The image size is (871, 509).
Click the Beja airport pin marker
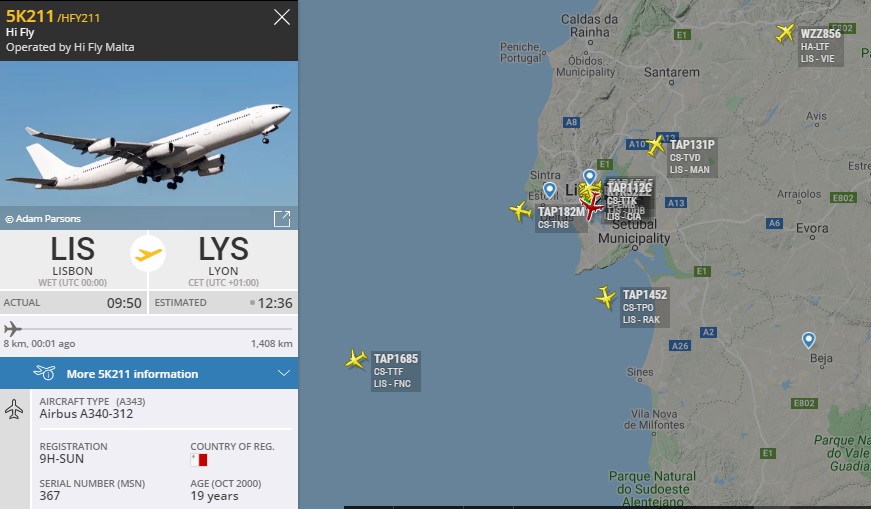[x=808, y=340]
